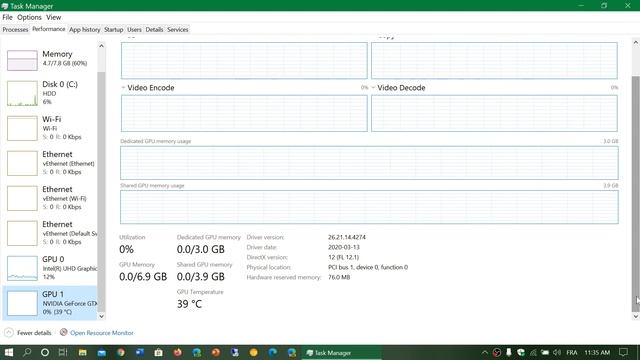Open taskbar Search magnifier
Screen dimensions: 640x360
(27, 352)
